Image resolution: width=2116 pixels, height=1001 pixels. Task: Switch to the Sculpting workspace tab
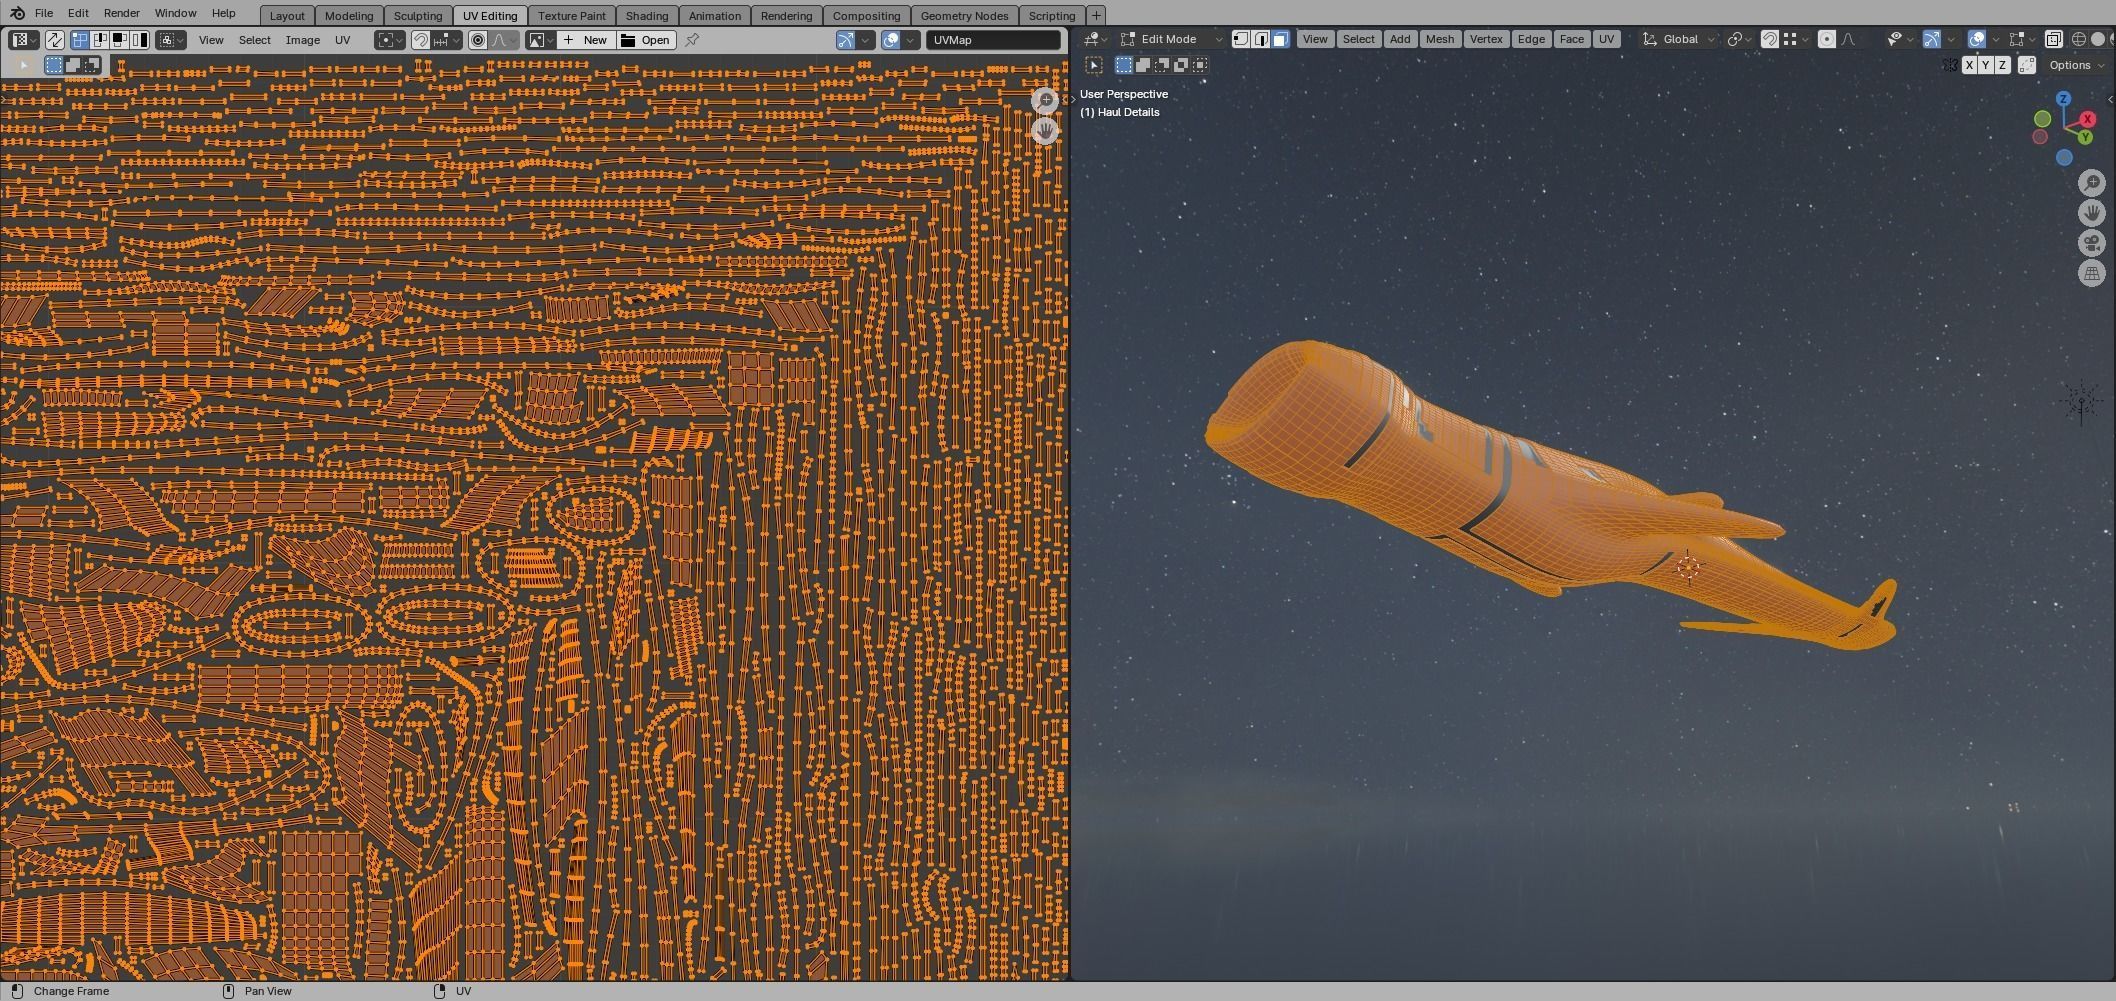tap(417, 15)
